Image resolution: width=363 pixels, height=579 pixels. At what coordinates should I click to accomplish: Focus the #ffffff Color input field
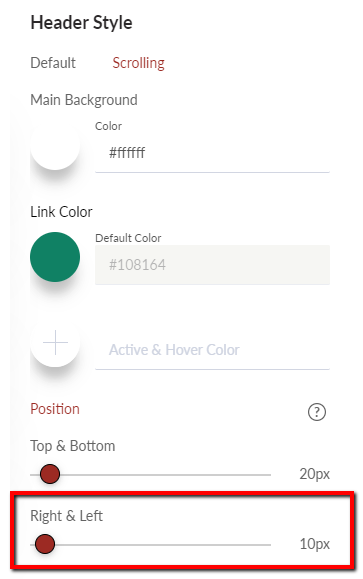pyautogui.click(x=212, y=153)
